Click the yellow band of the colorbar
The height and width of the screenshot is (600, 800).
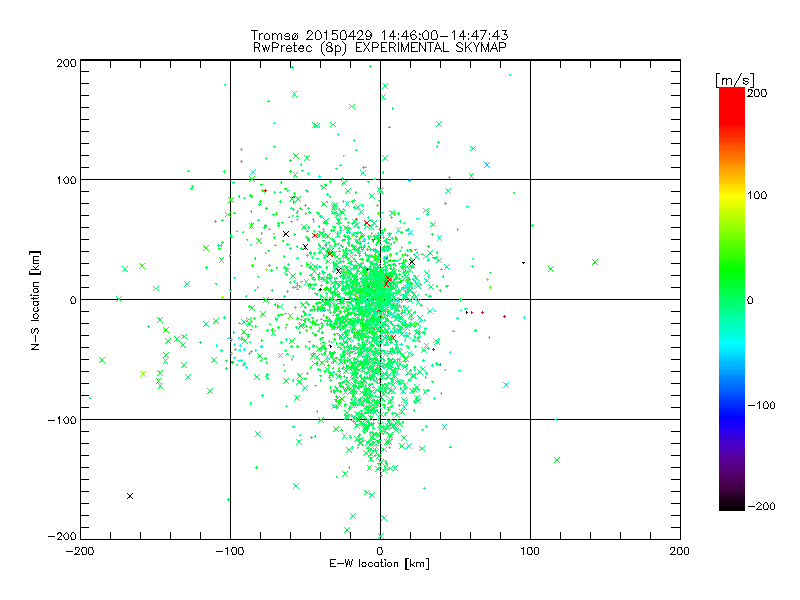(732, 195)
